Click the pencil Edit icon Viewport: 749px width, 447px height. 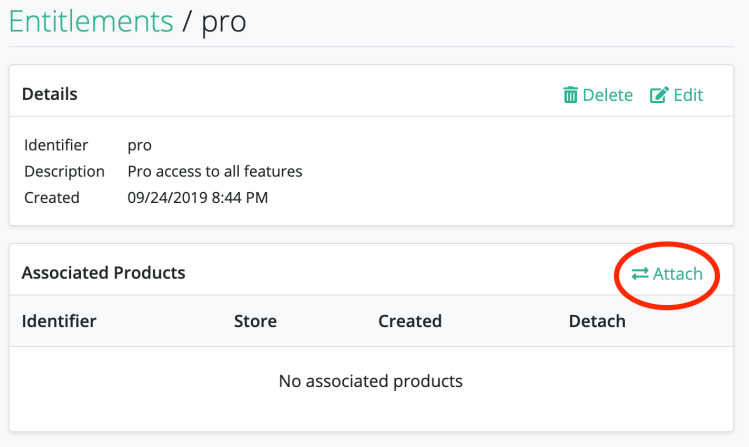(x=659, y=95)
